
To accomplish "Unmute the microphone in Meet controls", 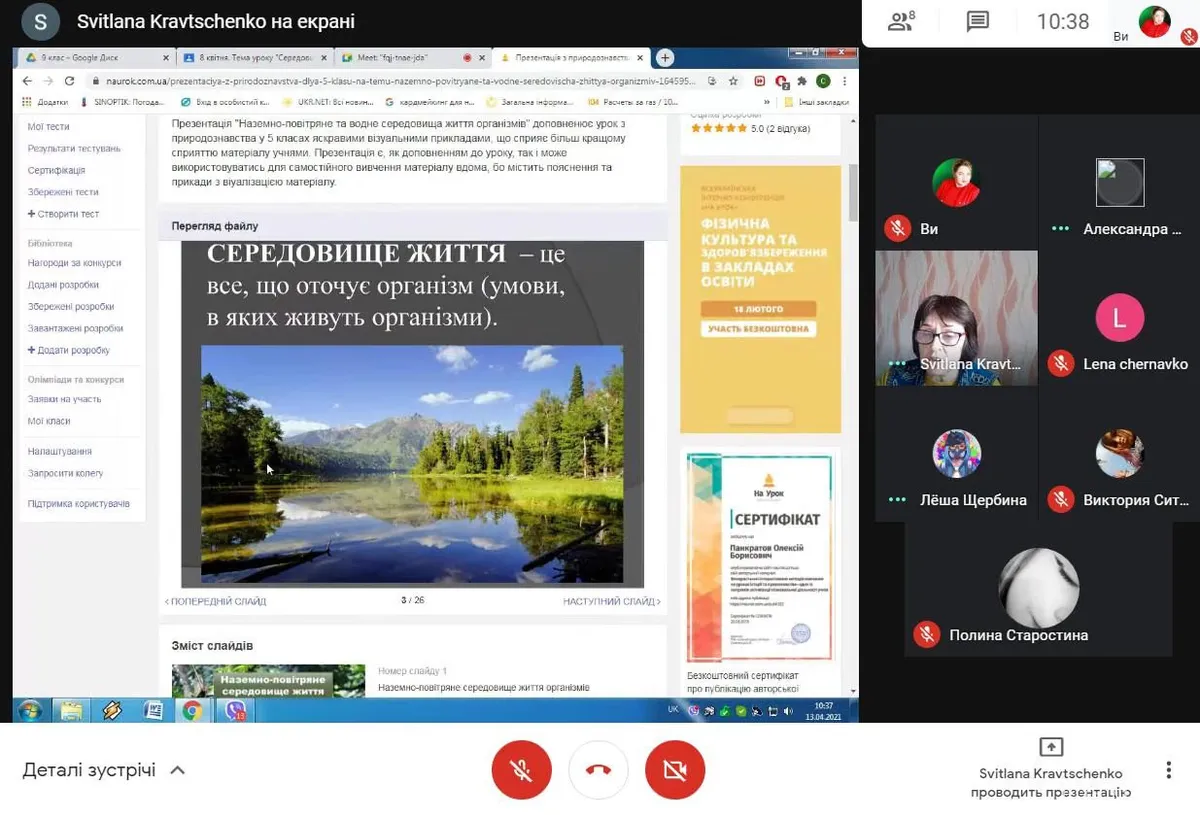I will pos(521,770).
